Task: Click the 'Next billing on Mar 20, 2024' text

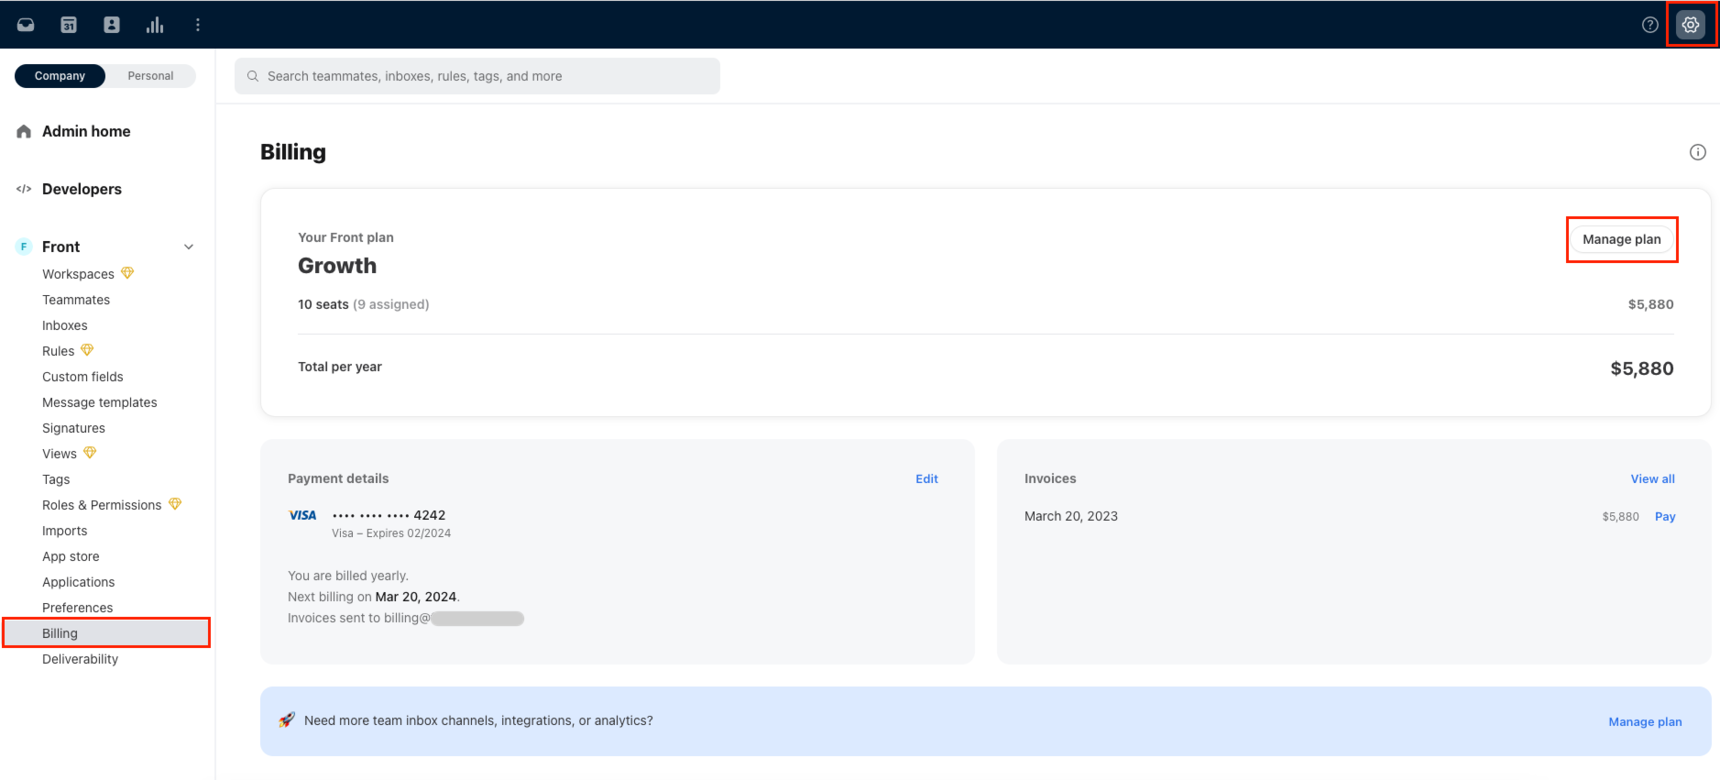Action: (373, 597)
